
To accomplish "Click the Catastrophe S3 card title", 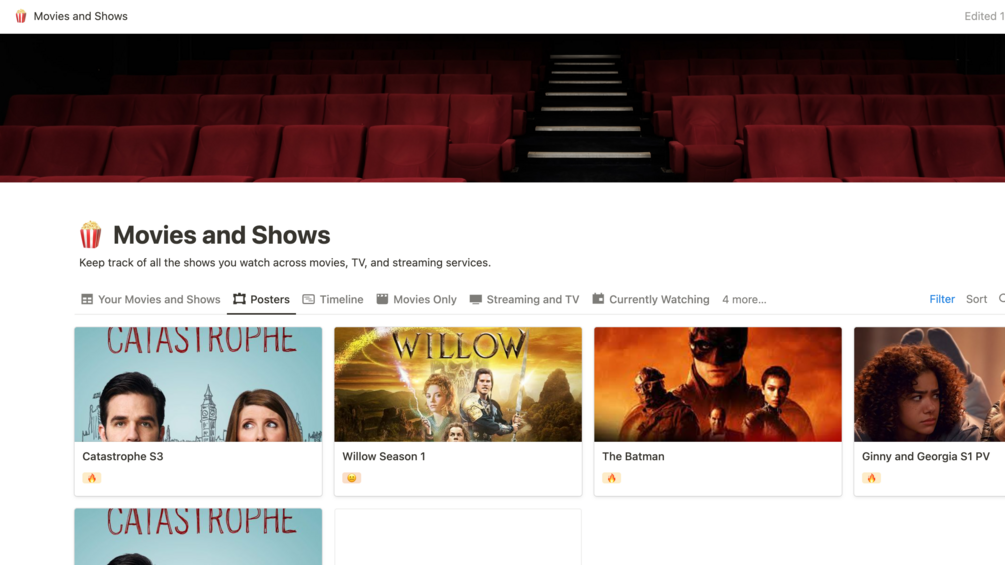I will 123,456.
